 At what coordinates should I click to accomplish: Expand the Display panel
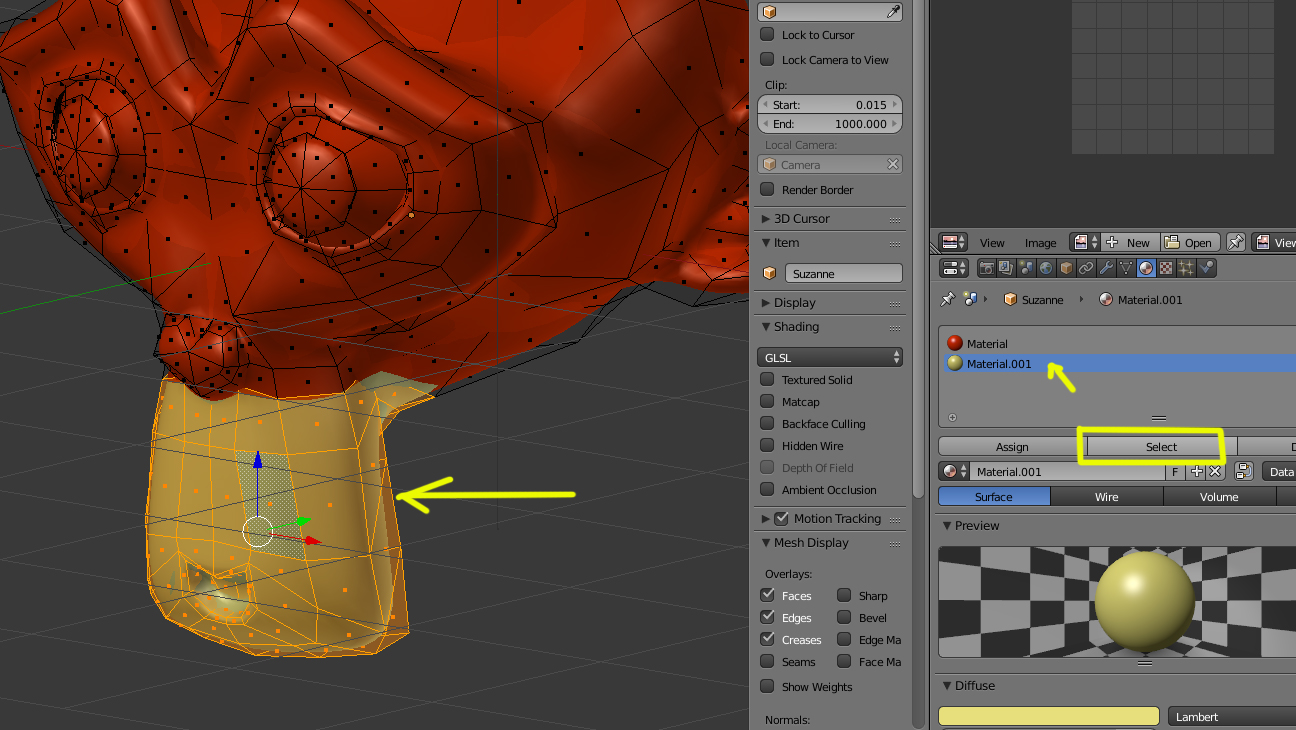coord(794,302)
